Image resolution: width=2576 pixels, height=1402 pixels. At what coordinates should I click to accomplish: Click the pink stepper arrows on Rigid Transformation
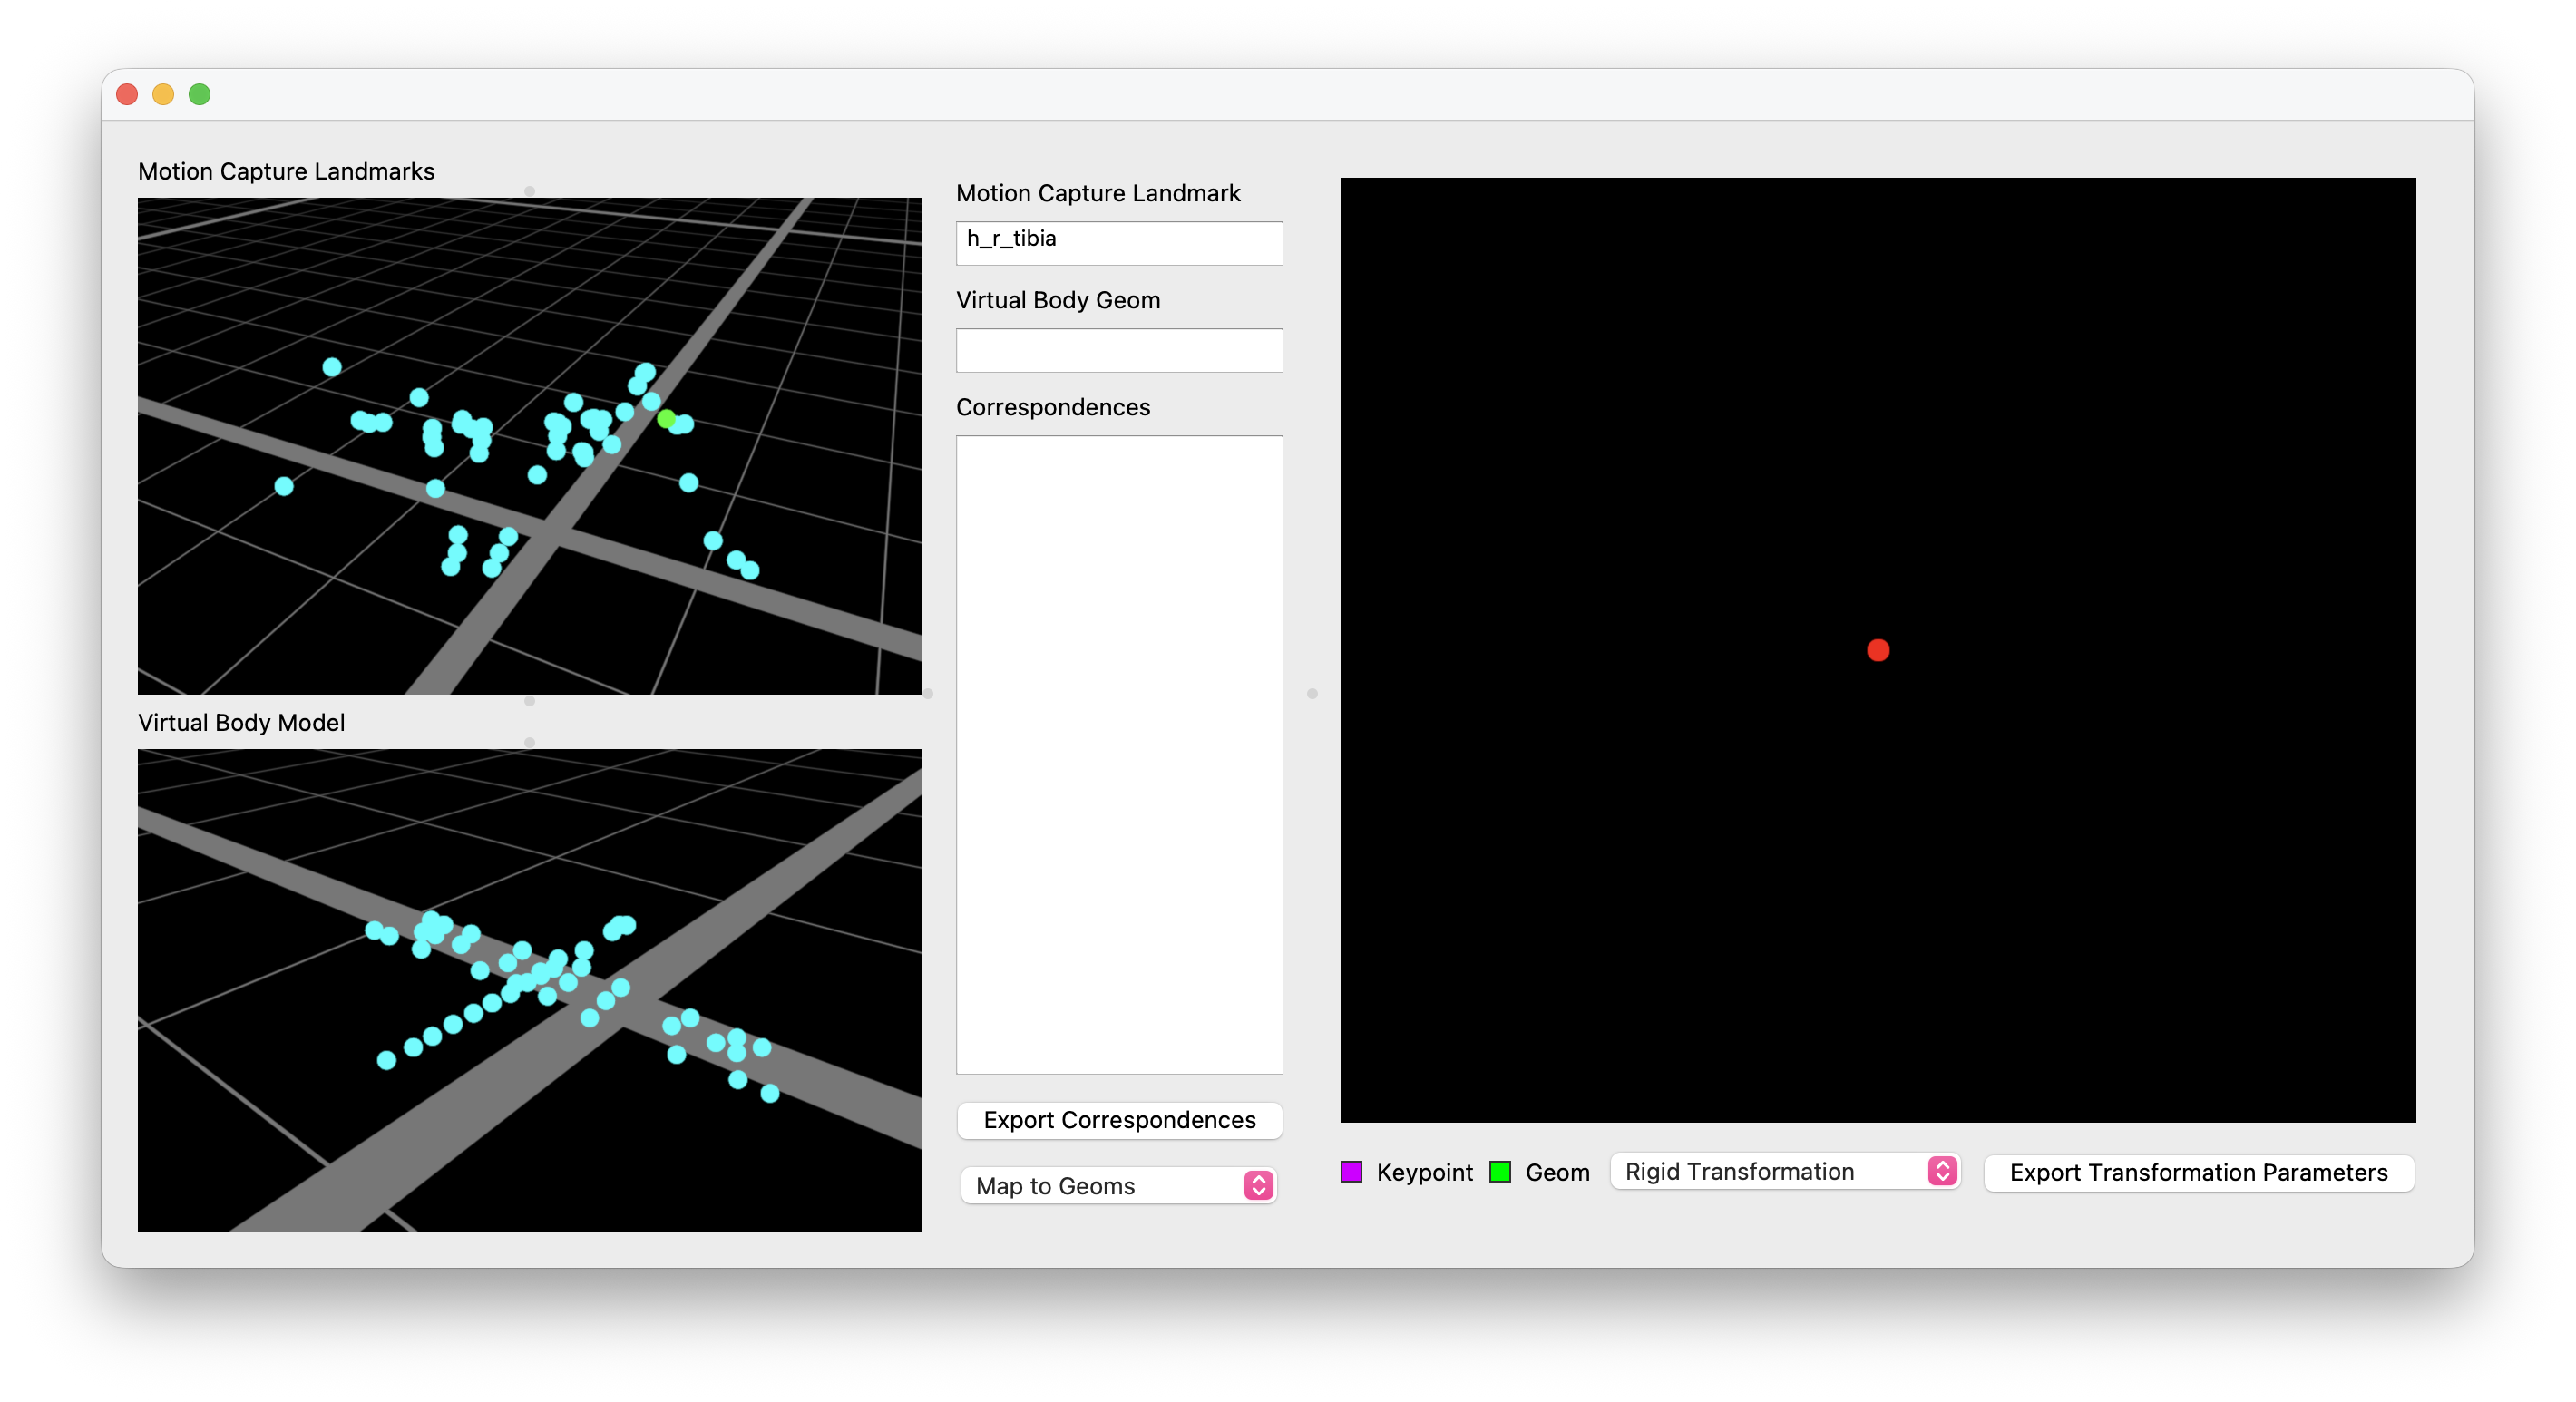tap(1942, 1172)
